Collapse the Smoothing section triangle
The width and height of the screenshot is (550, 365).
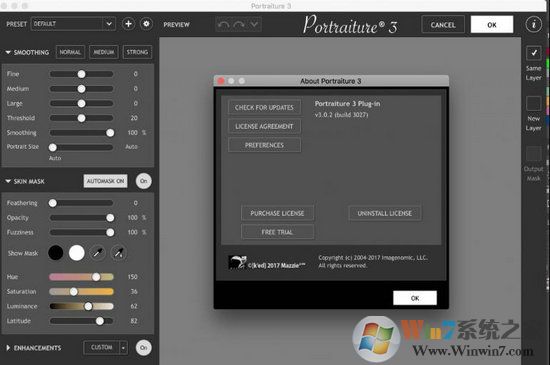pyautogui.click(x=8, y=52)
